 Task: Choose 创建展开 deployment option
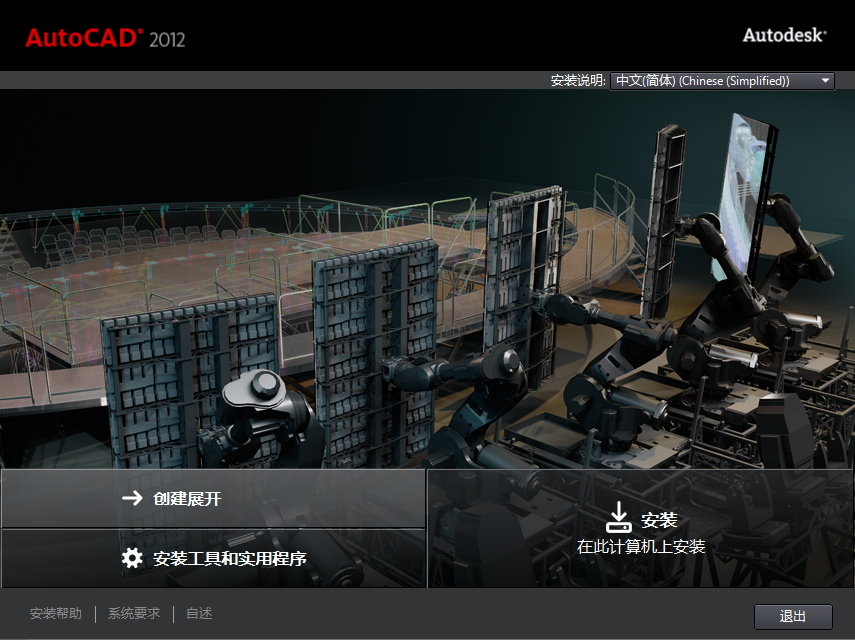pos(213,498)
